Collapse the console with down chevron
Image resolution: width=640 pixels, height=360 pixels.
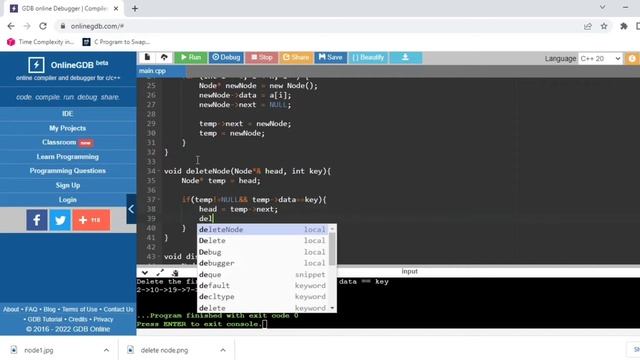(145, 273)
